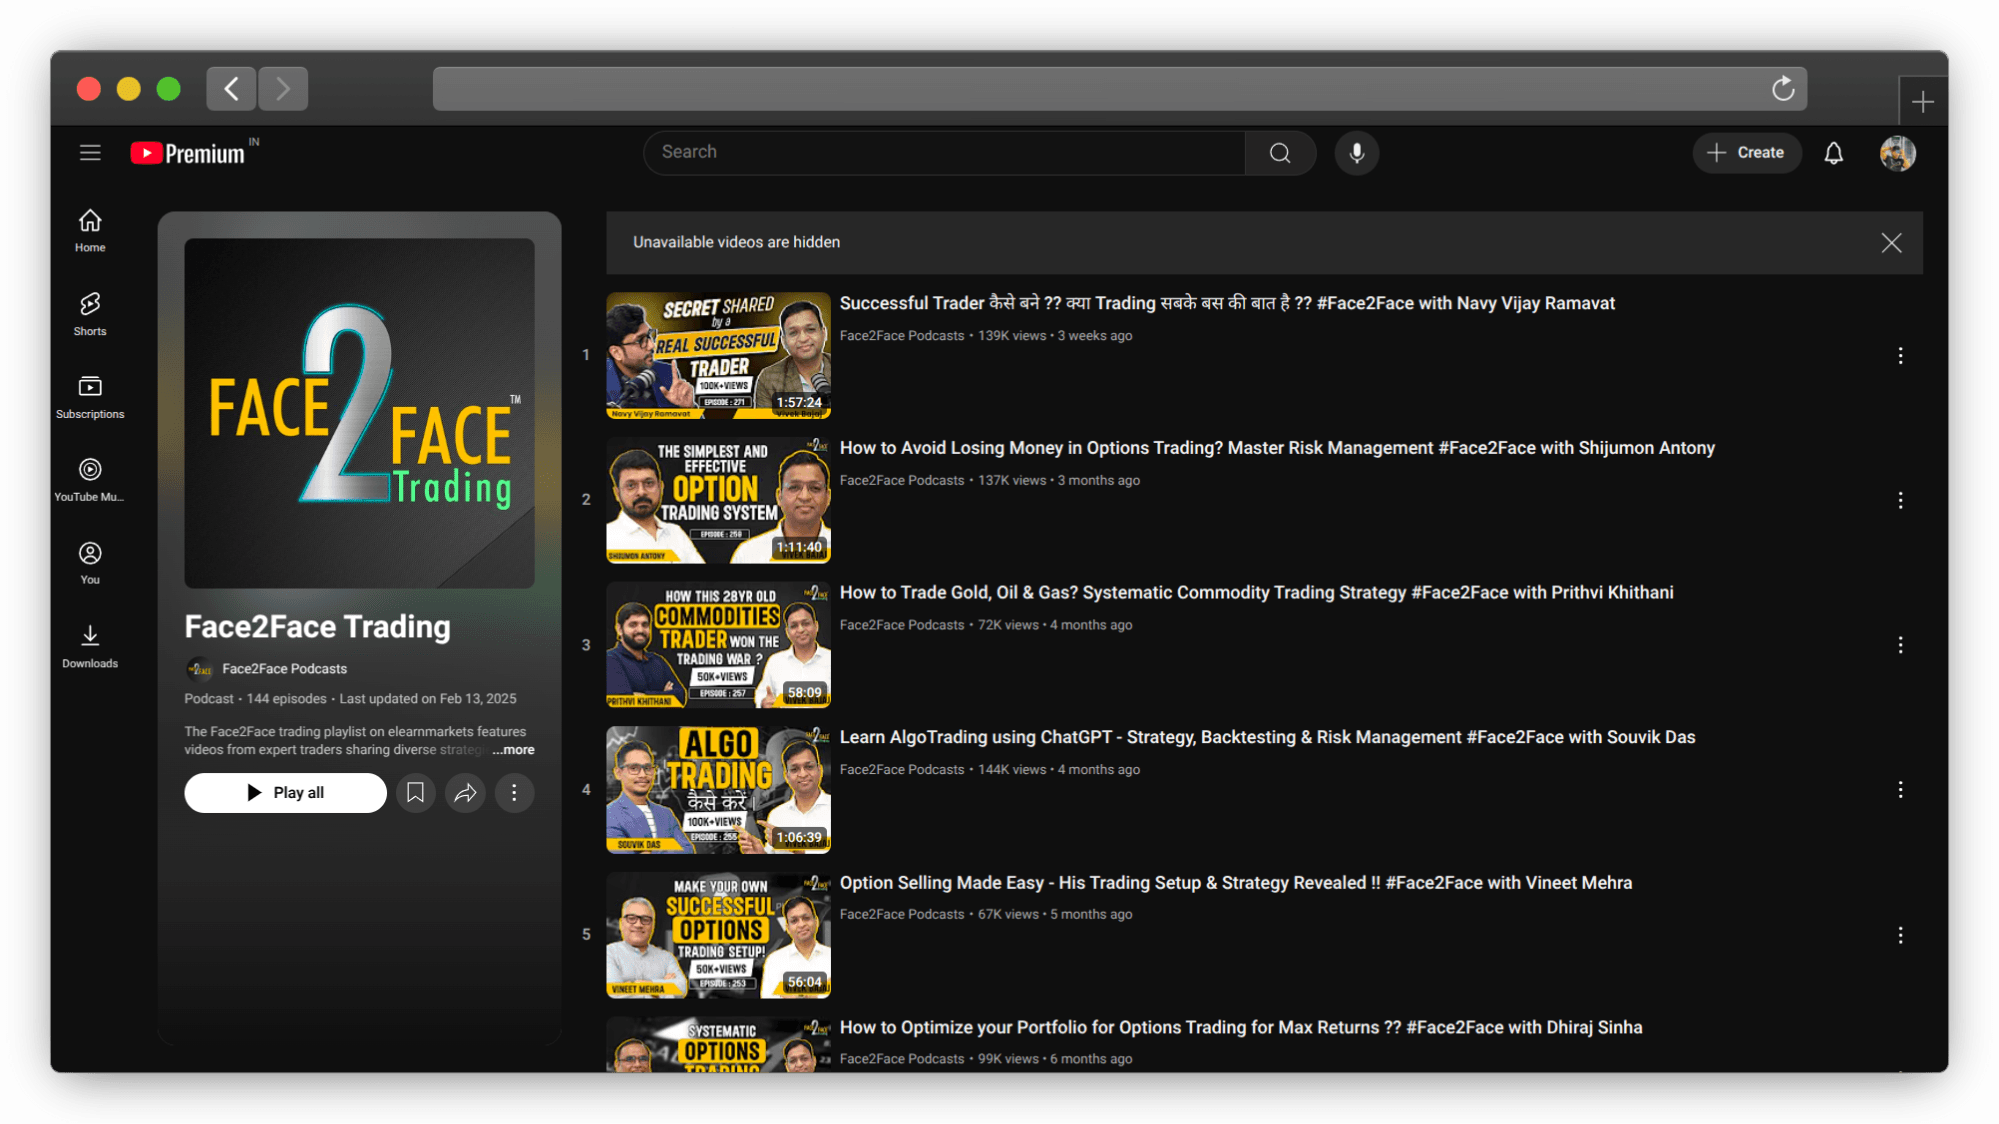
Task: Open the You section
Action: [x=90, y=563]
